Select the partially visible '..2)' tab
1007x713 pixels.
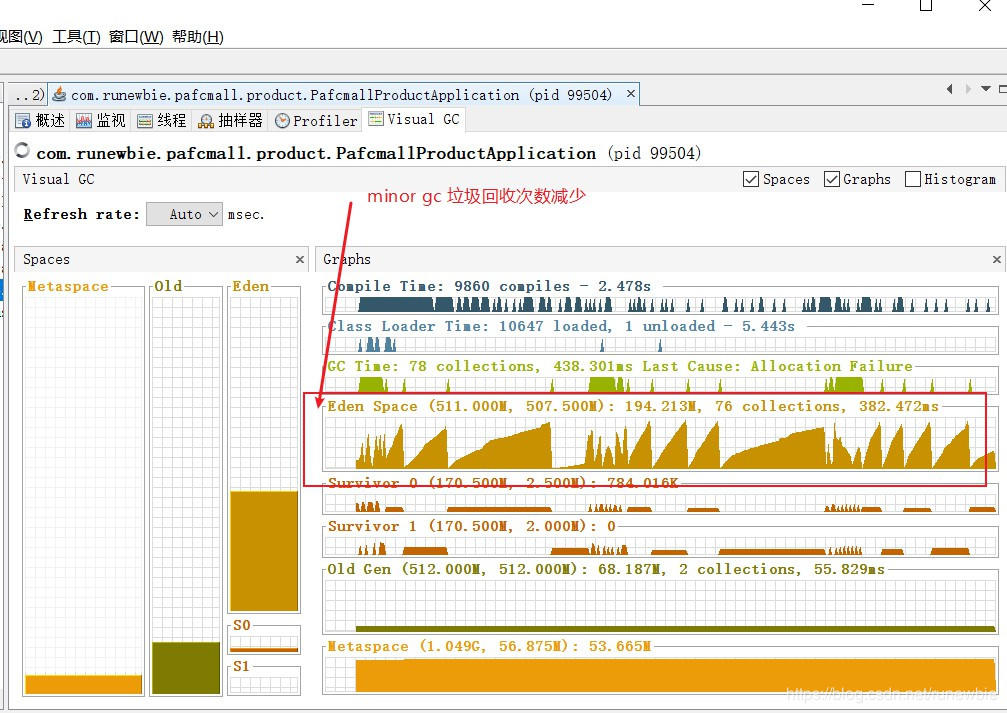[x=27, y=95]
